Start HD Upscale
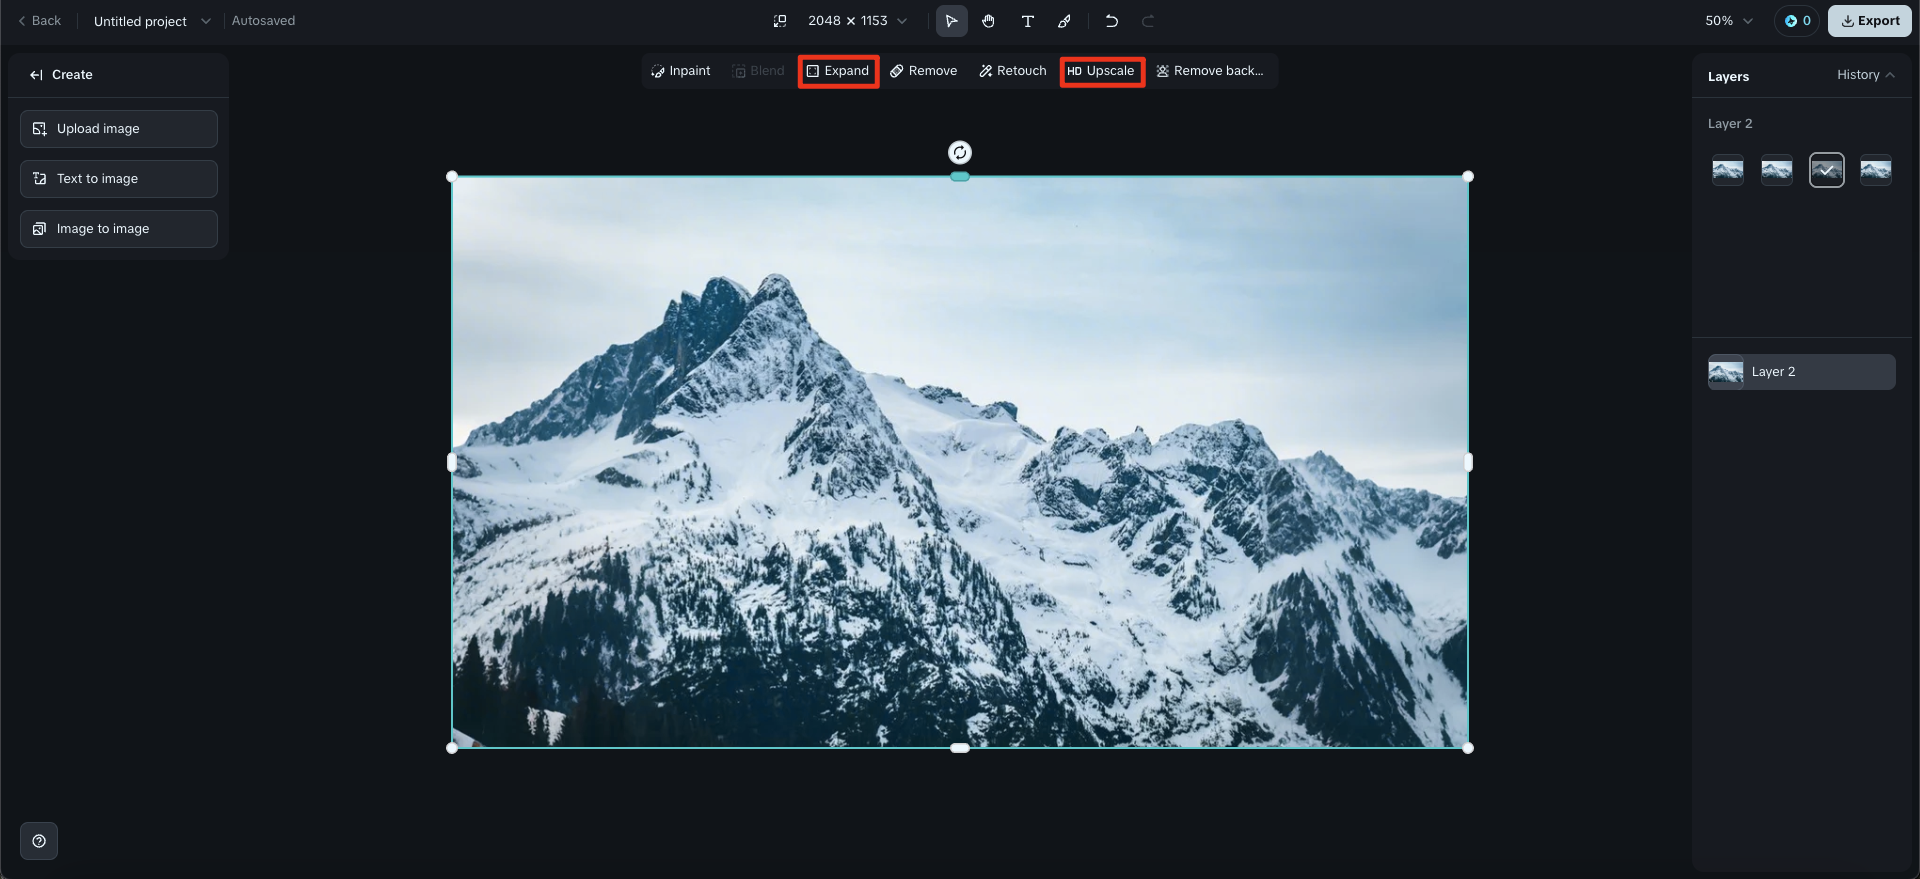The width and height of the screenshot is (1920, 879). point(1101,71)
